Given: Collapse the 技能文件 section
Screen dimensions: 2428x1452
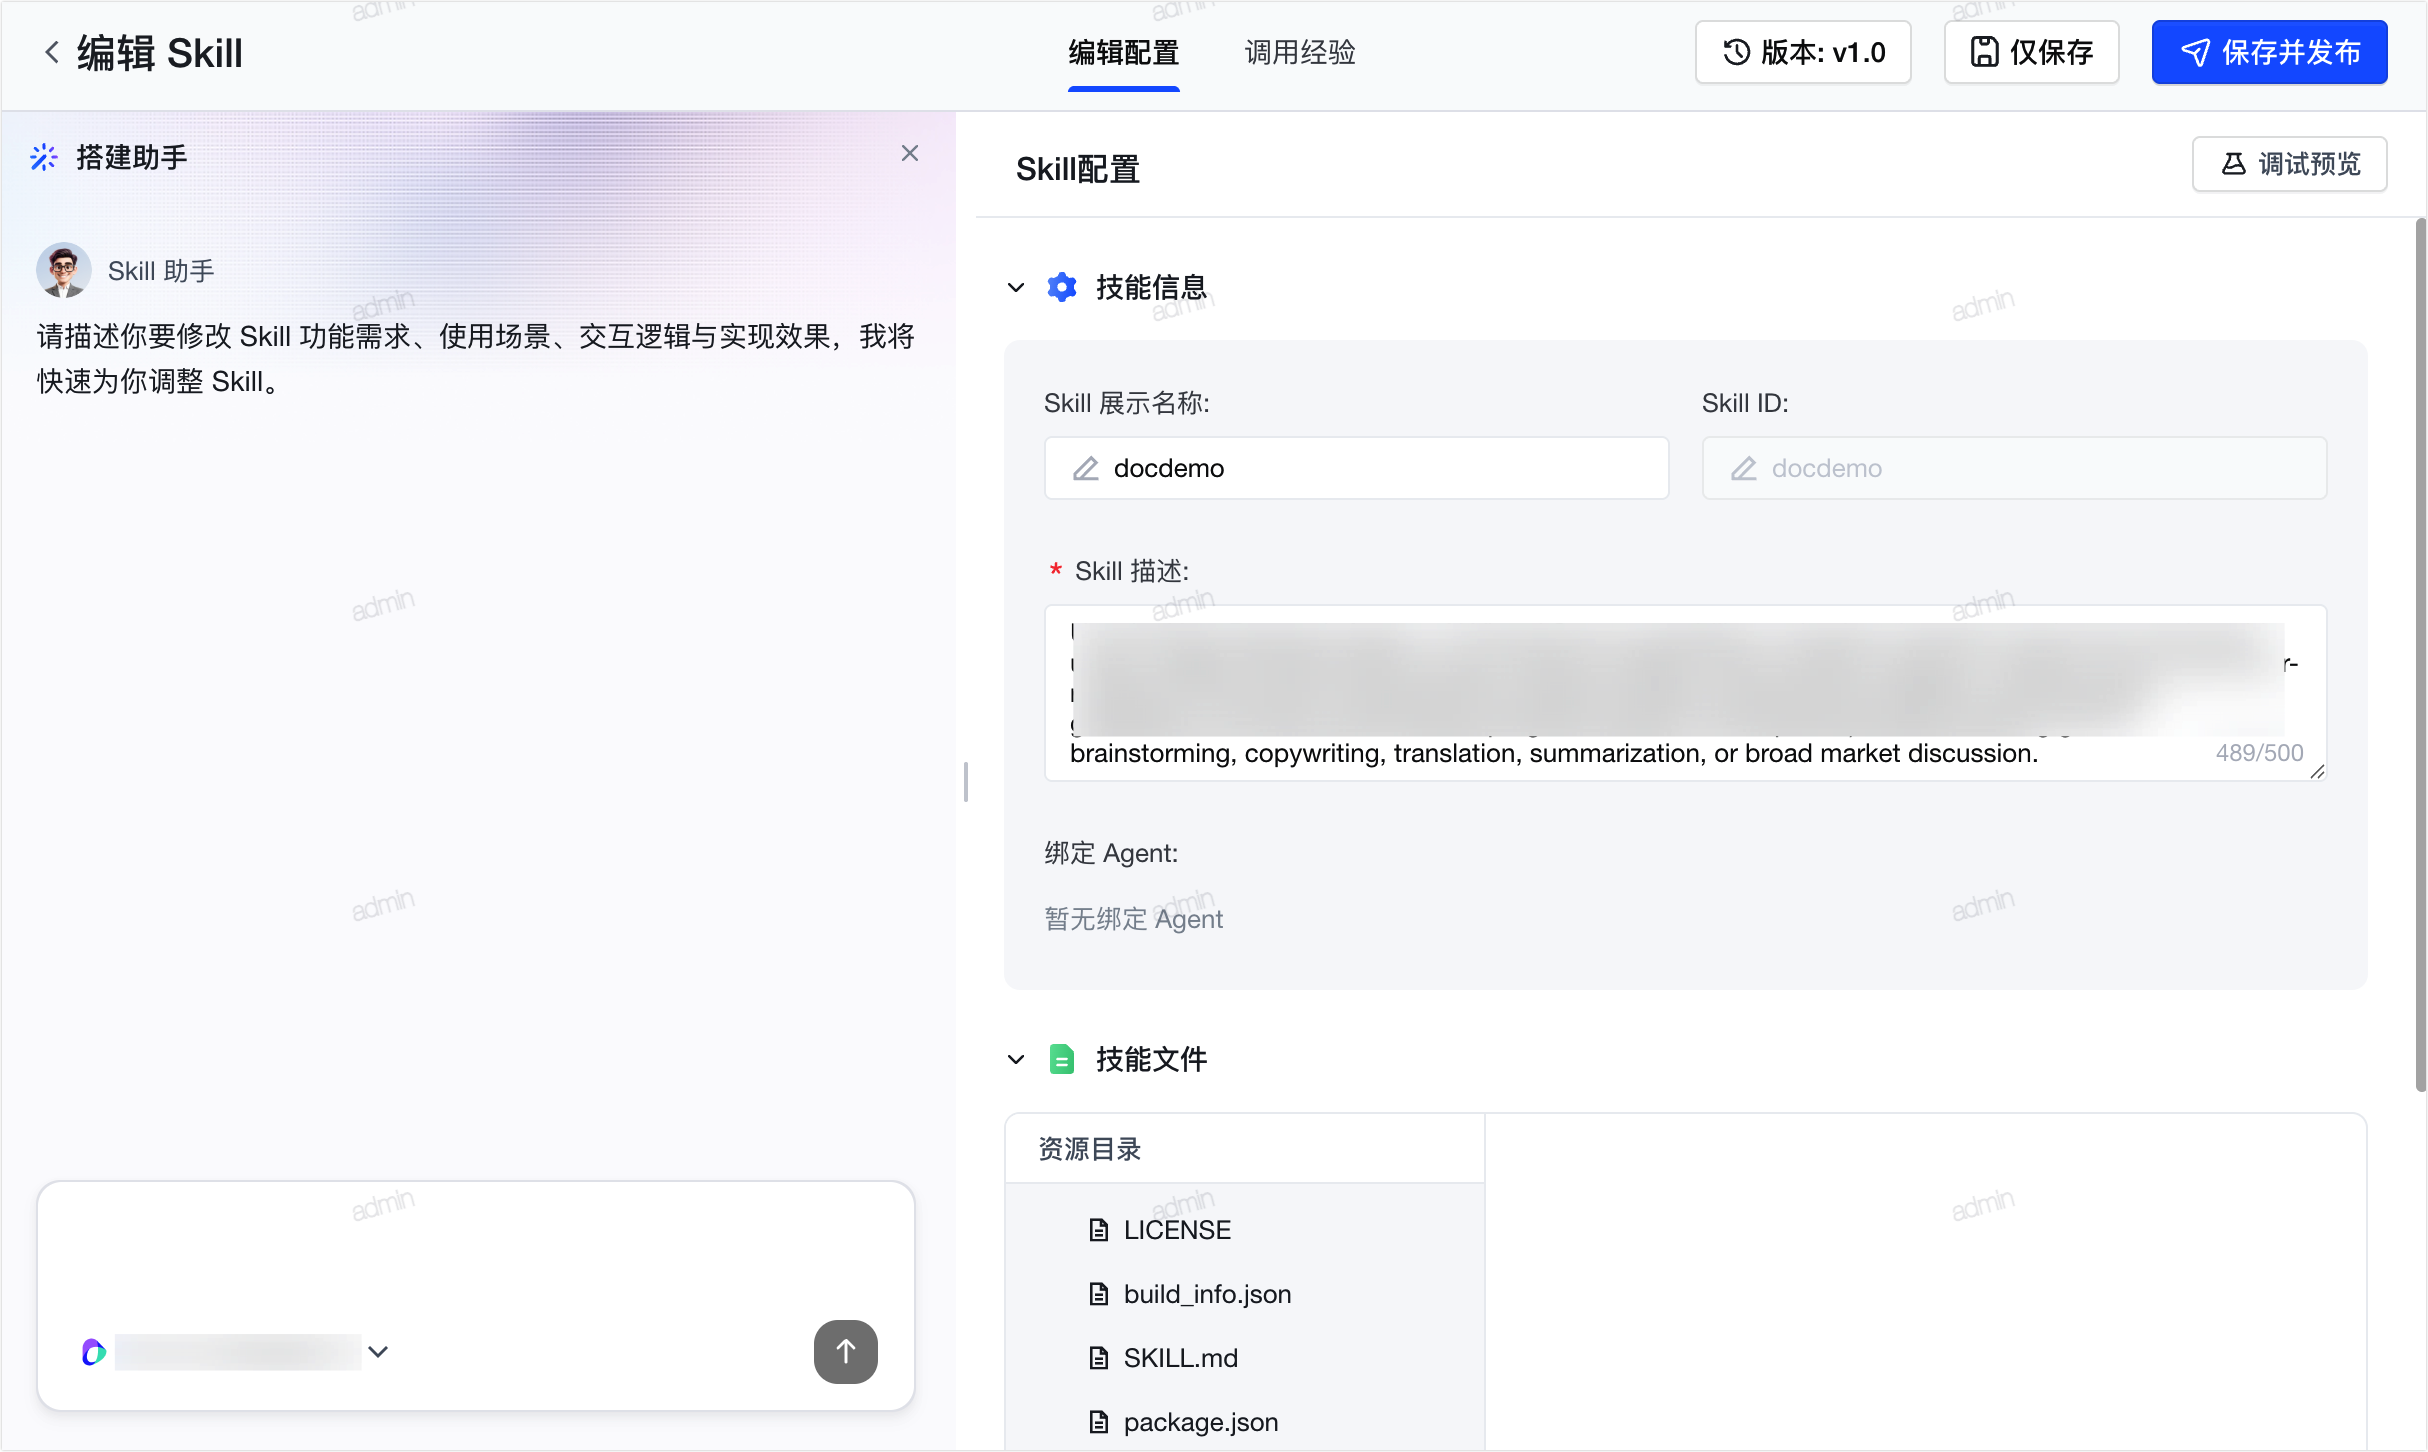Looking at the screenshot, I should tap(1016, 1060).
